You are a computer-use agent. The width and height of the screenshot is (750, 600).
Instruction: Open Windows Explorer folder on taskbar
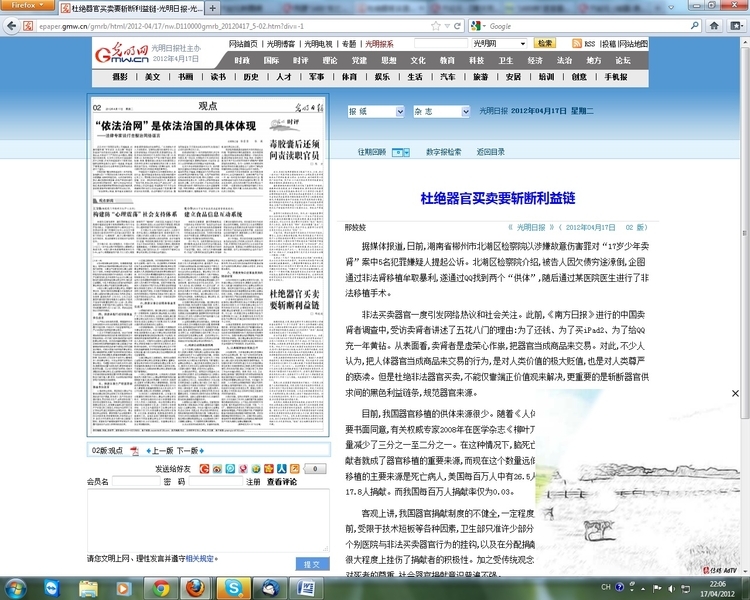click(x=88, y=586)
